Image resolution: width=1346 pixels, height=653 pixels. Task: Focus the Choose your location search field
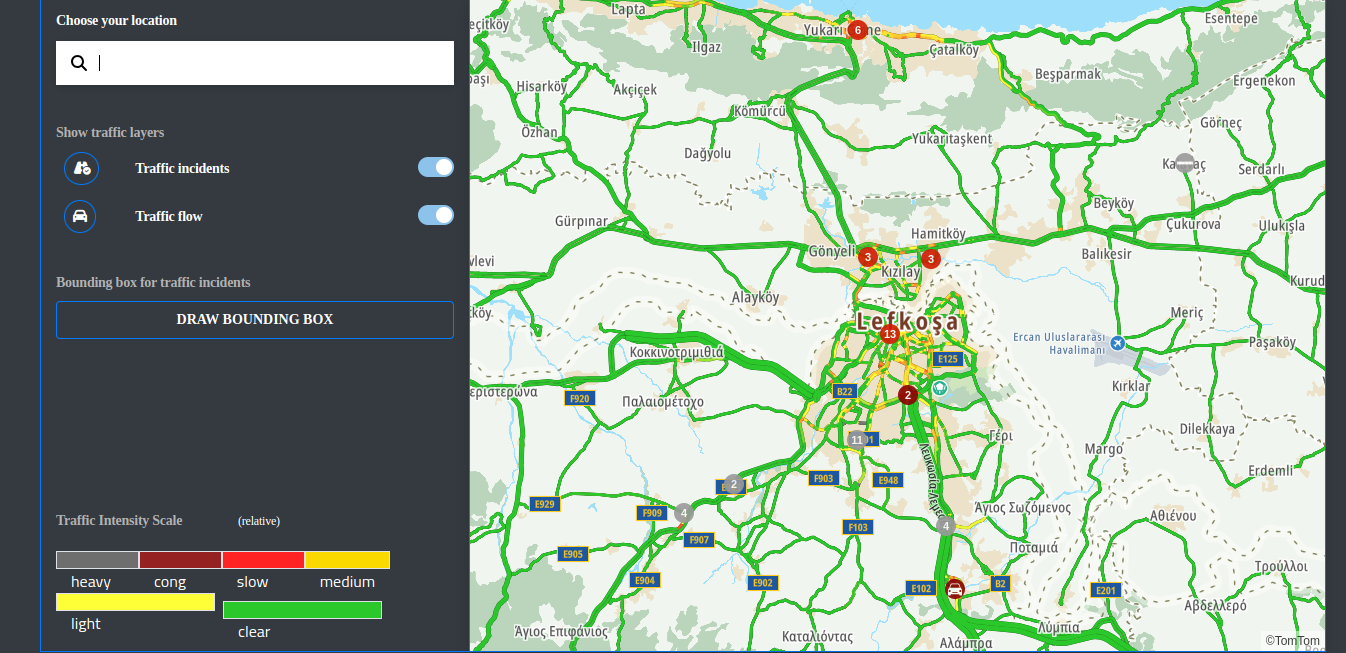(270, 63)
